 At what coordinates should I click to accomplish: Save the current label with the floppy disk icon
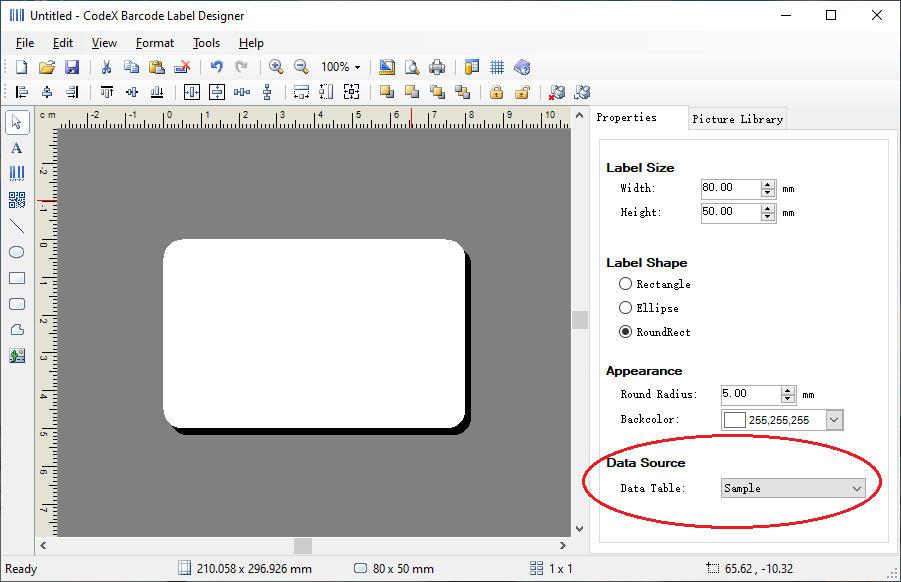72,67
